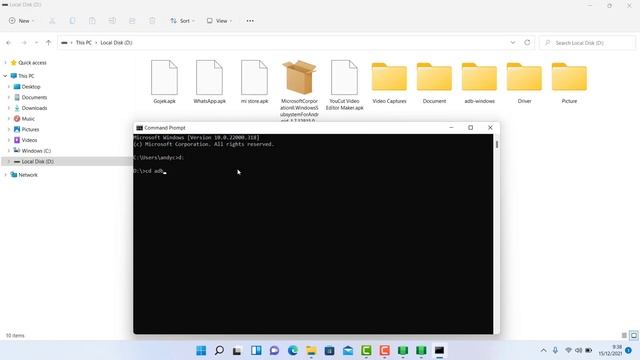Select the adb-windows folder
The image size is (640, 360).
479,82
